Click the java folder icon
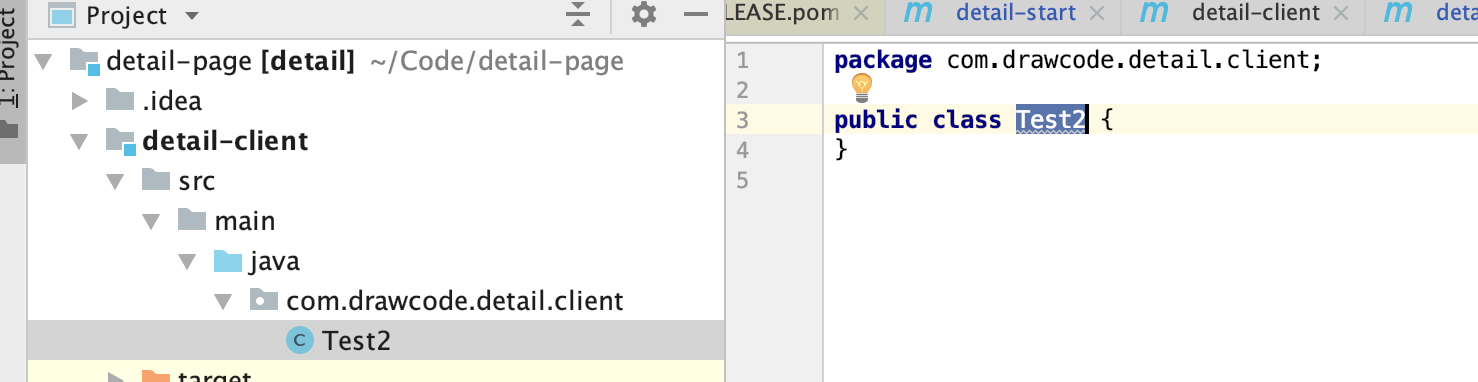 [x=228, y=261]
